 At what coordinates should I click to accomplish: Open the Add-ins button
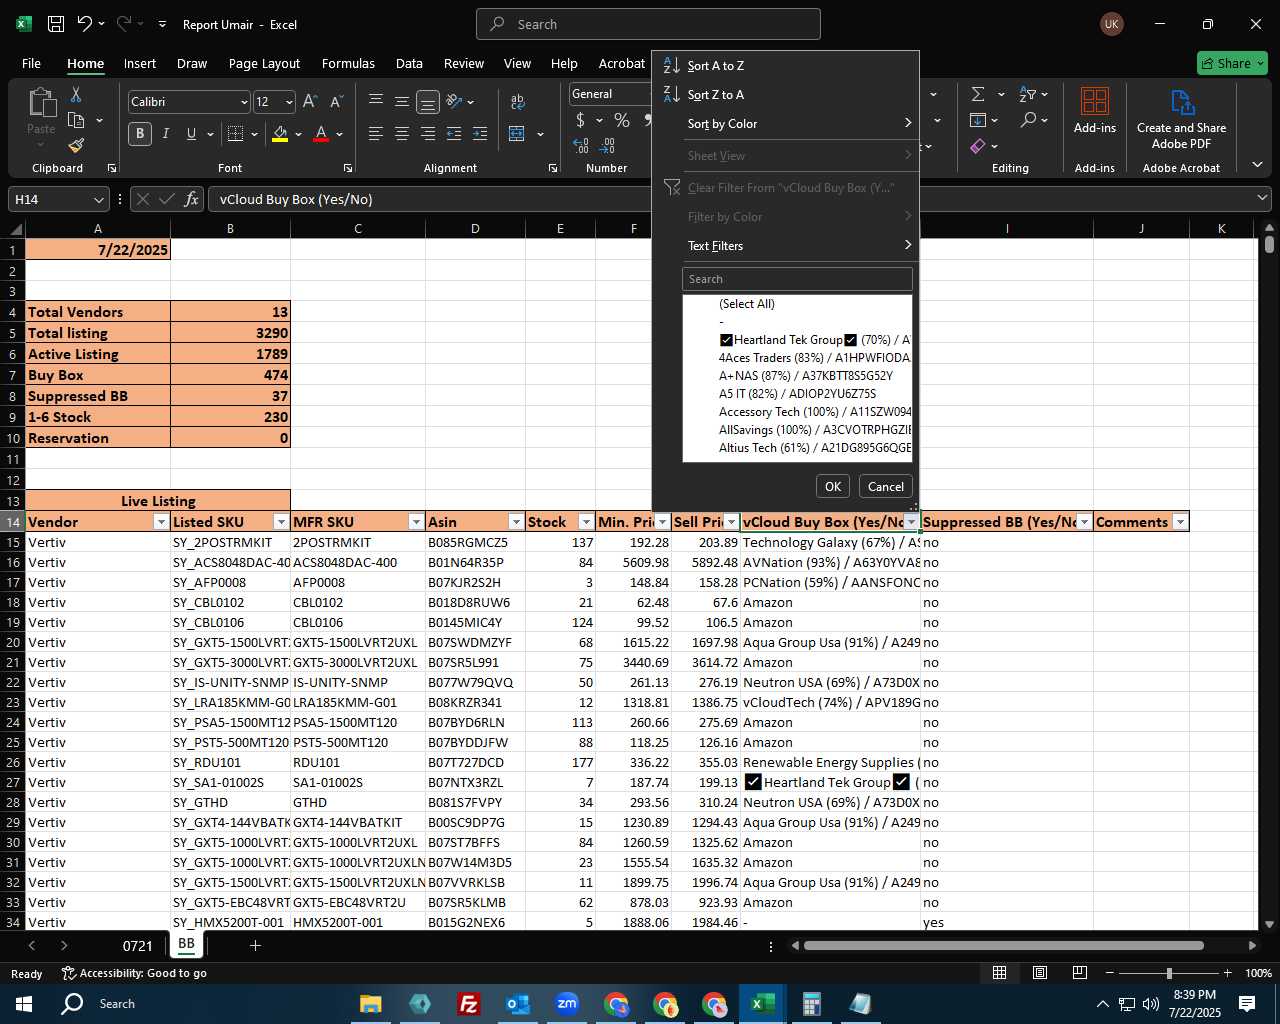[1095, 111]
